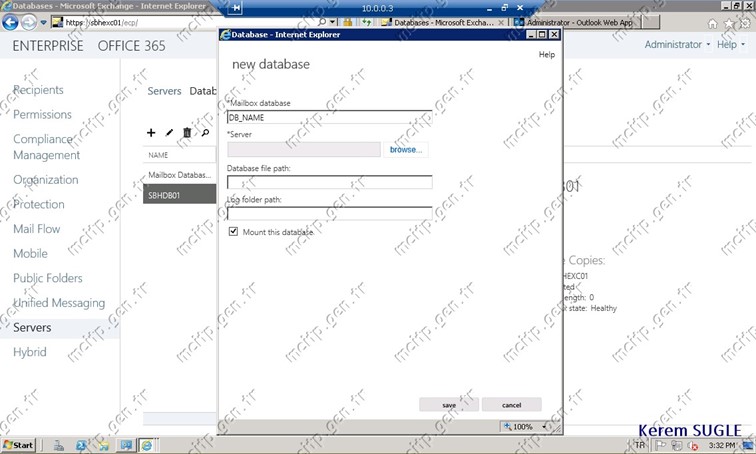Open Mail Flow in the left navigation
This screenshot has height=454, width=756.
coord(37,229)
